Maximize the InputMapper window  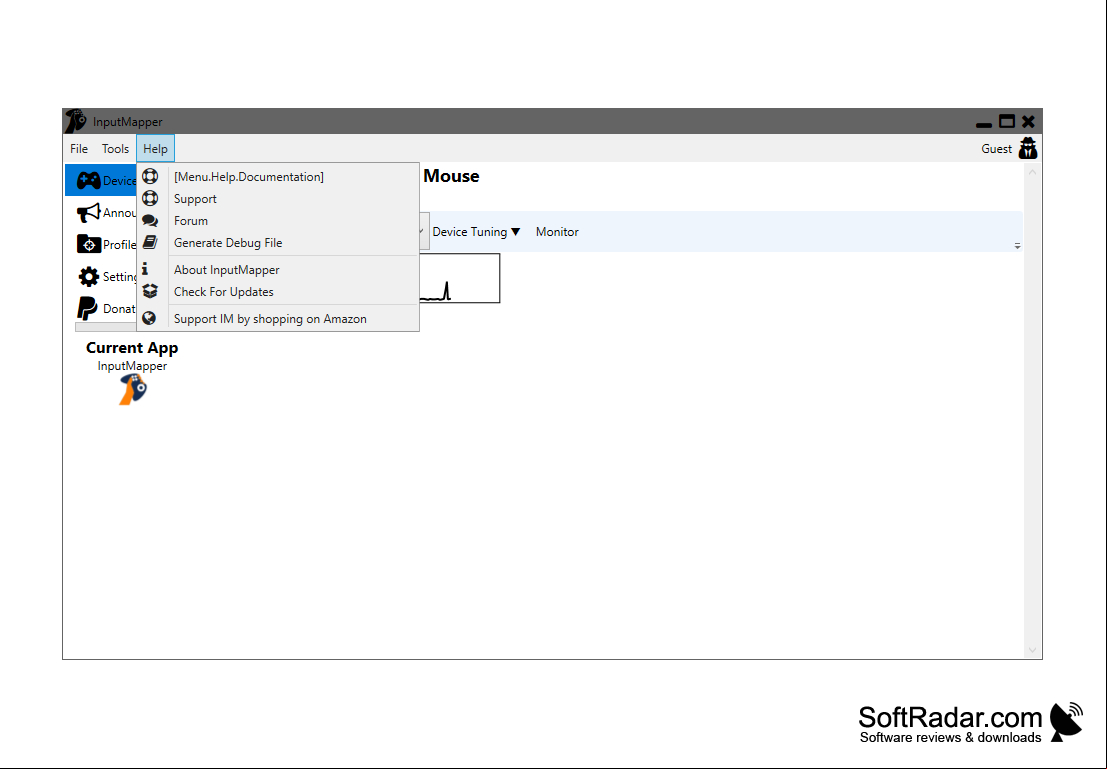pyautogui.click(x=1007, y=121)
